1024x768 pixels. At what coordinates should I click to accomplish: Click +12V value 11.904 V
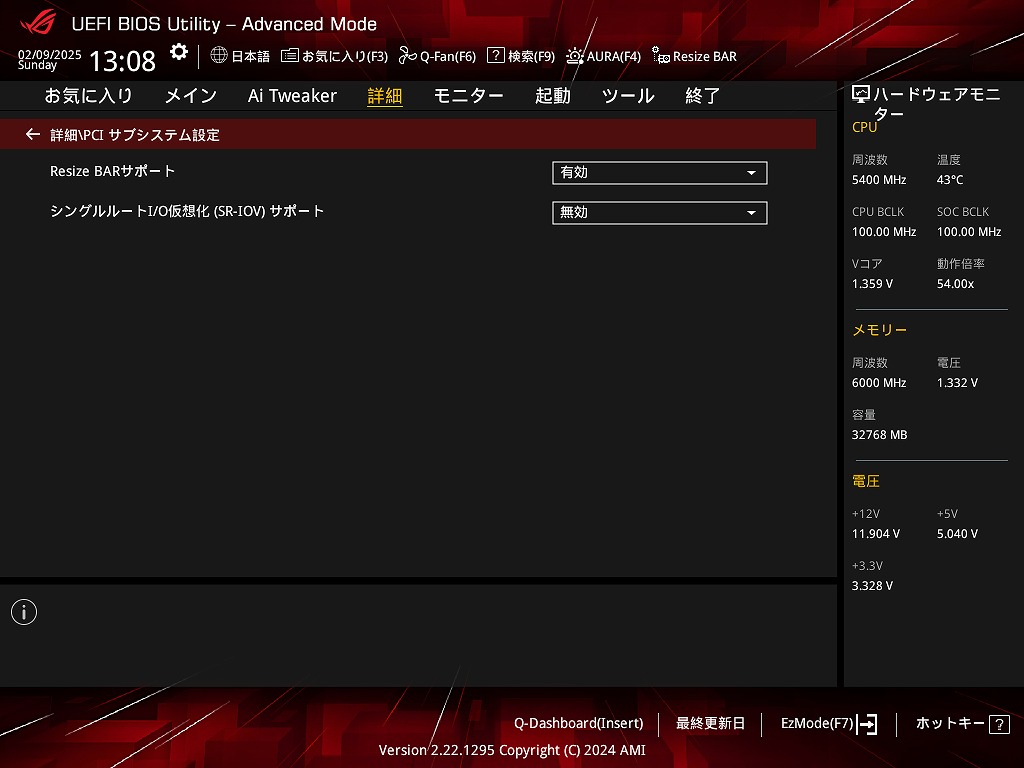(876, 534)
